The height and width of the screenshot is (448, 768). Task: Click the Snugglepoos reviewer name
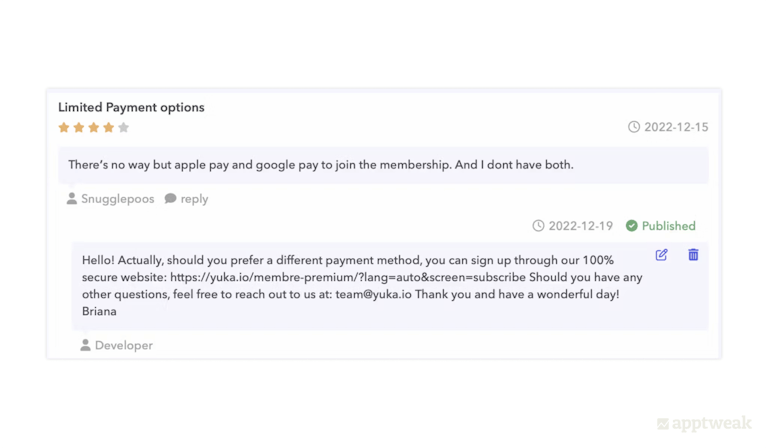117,199
